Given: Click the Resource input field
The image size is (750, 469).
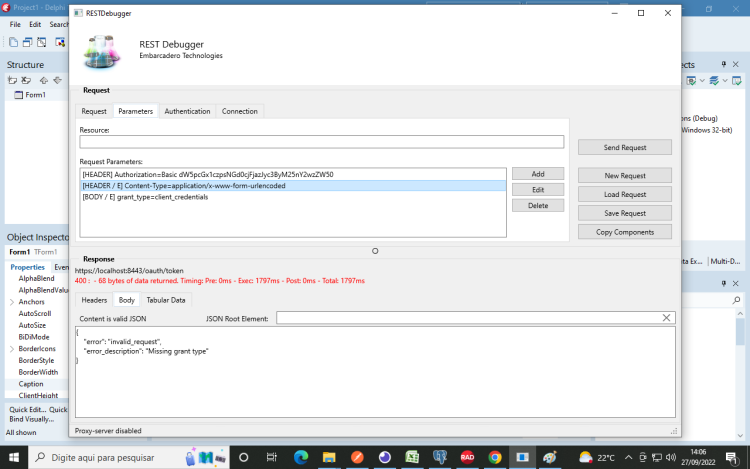Looking at the screenshot, I should [x=321, y=142].
